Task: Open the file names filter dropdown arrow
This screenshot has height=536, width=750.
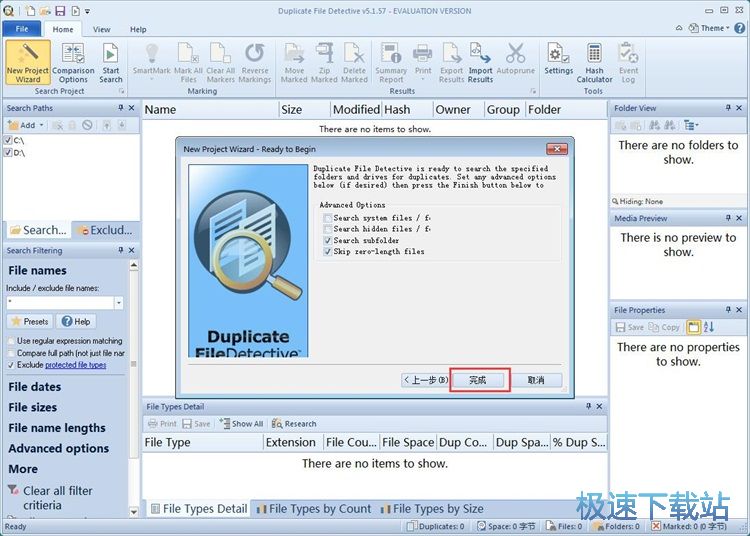Action: pos(119,303)
